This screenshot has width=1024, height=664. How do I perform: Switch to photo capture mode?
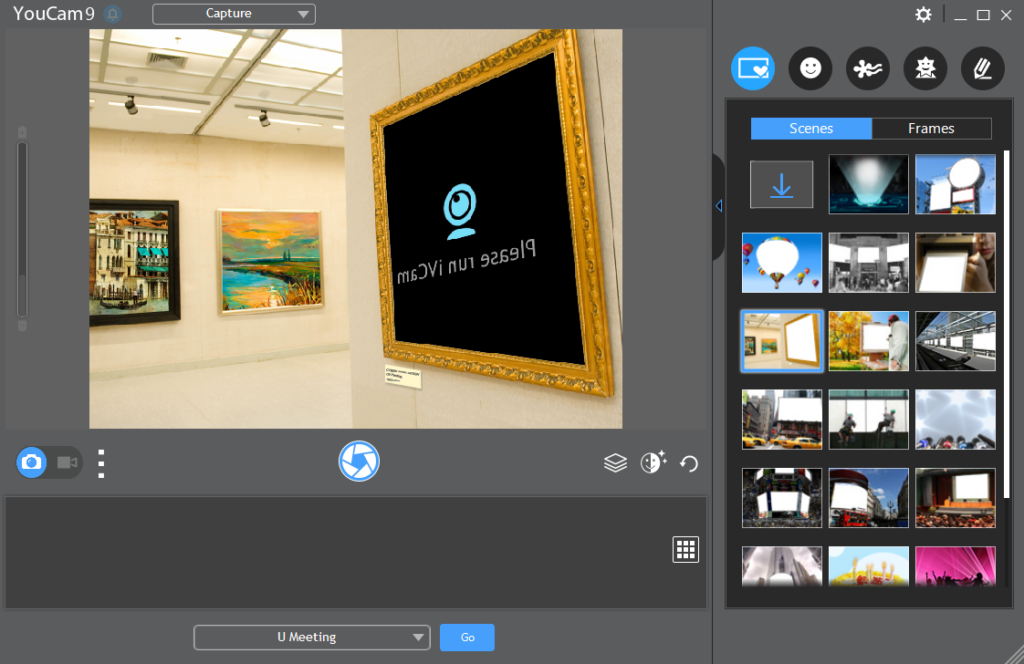click(31, 462)
